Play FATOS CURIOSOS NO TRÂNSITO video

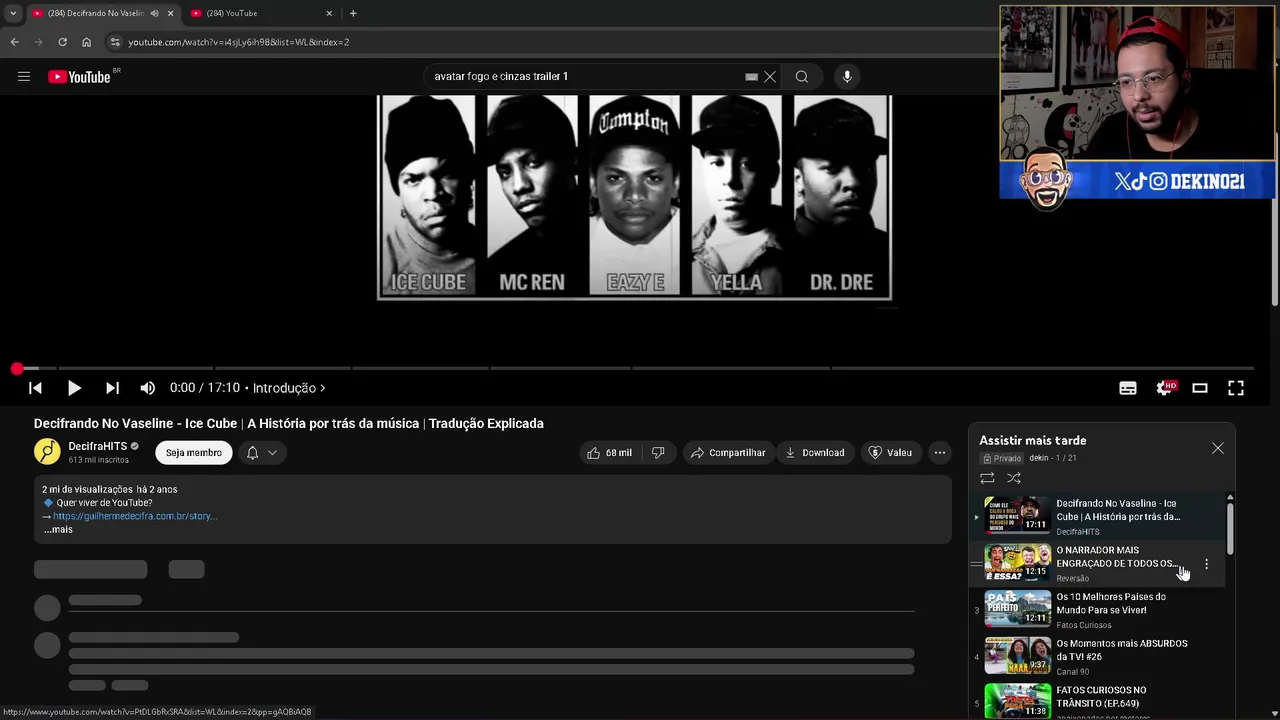1097,702
